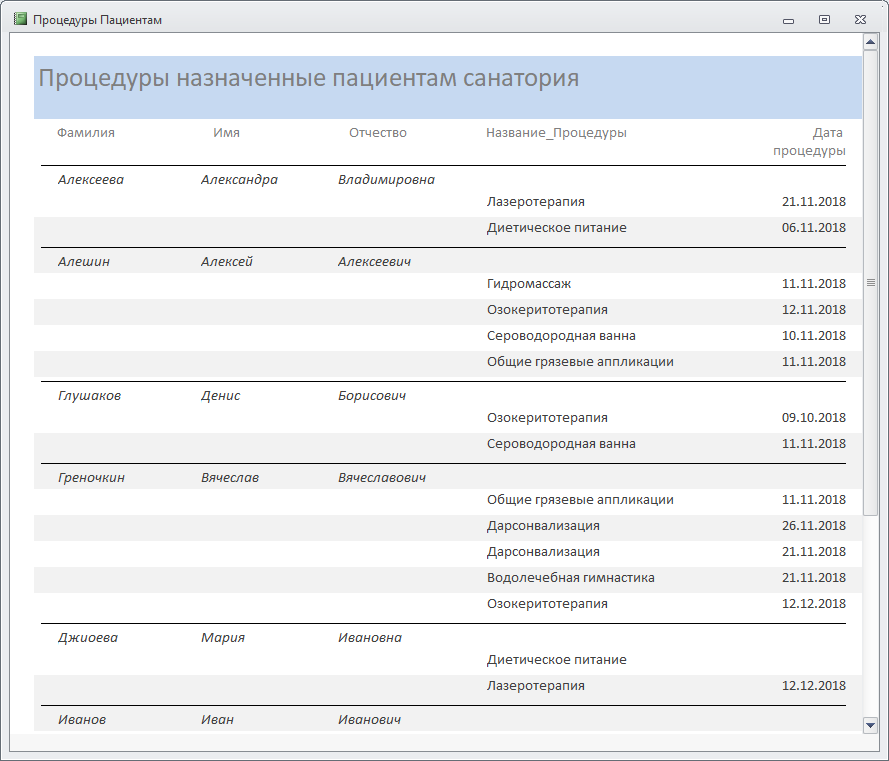This screenshot has width=889, height=761.
Task: Click date 21.11.2018 for Алексеева's Лазеротерапия
Action: click(x=814, y=202)
